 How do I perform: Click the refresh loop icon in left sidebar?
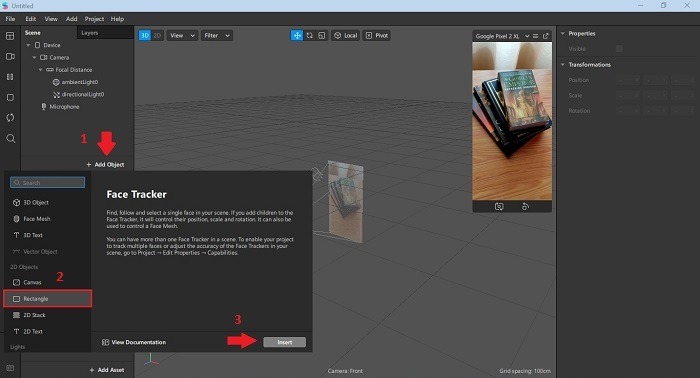(x=10, y=118)
